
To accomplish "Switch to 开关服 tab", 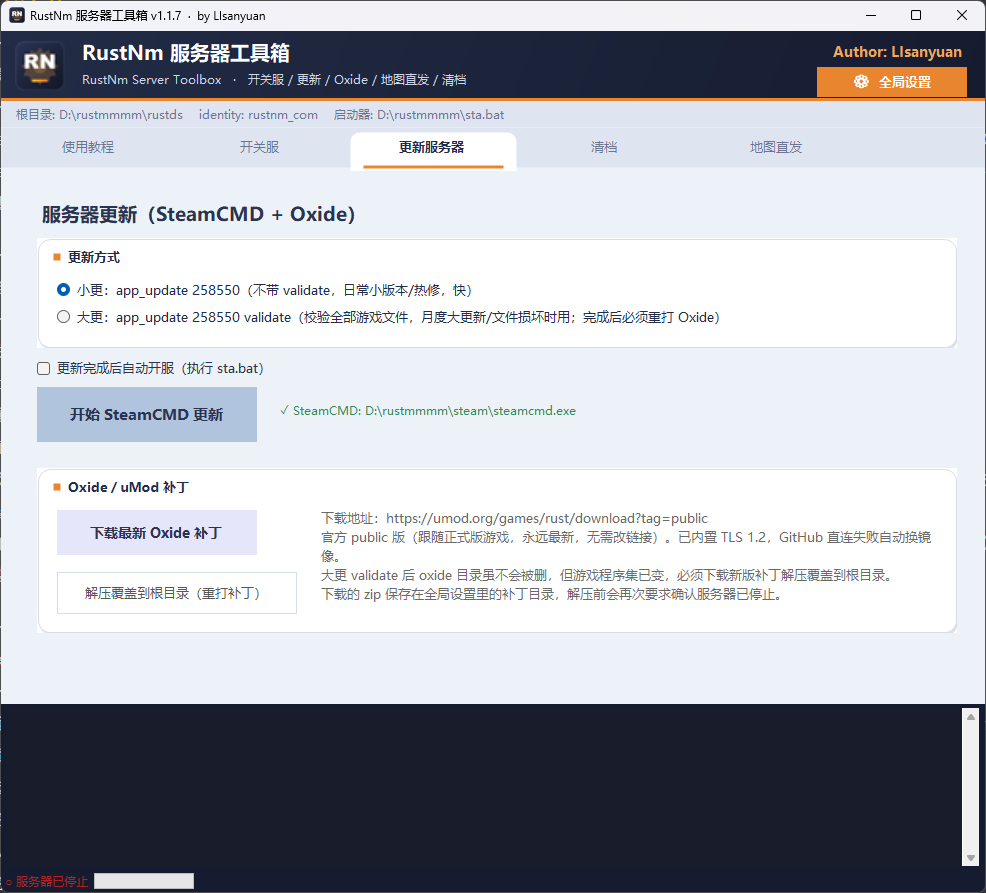I will [x=260, y=147].
